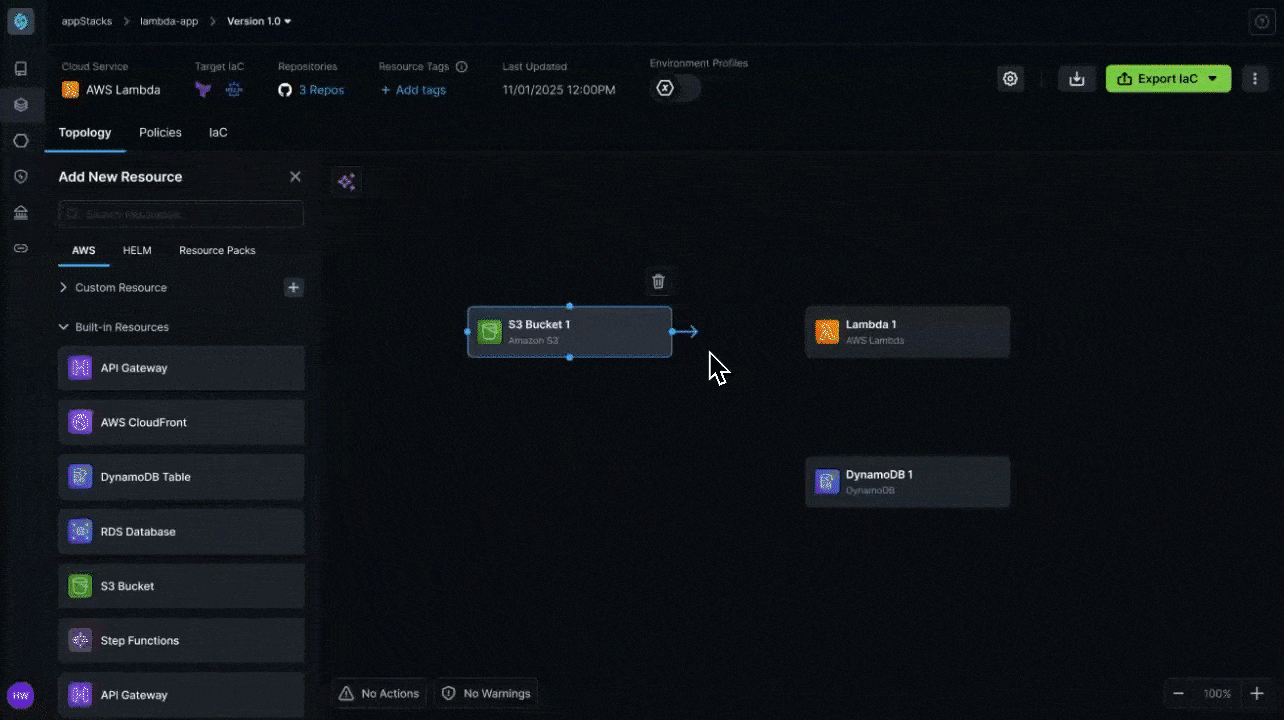Choose S3 Bucket resource
The width and height of the screenshot is (1284, 720).
coord(181,586)
